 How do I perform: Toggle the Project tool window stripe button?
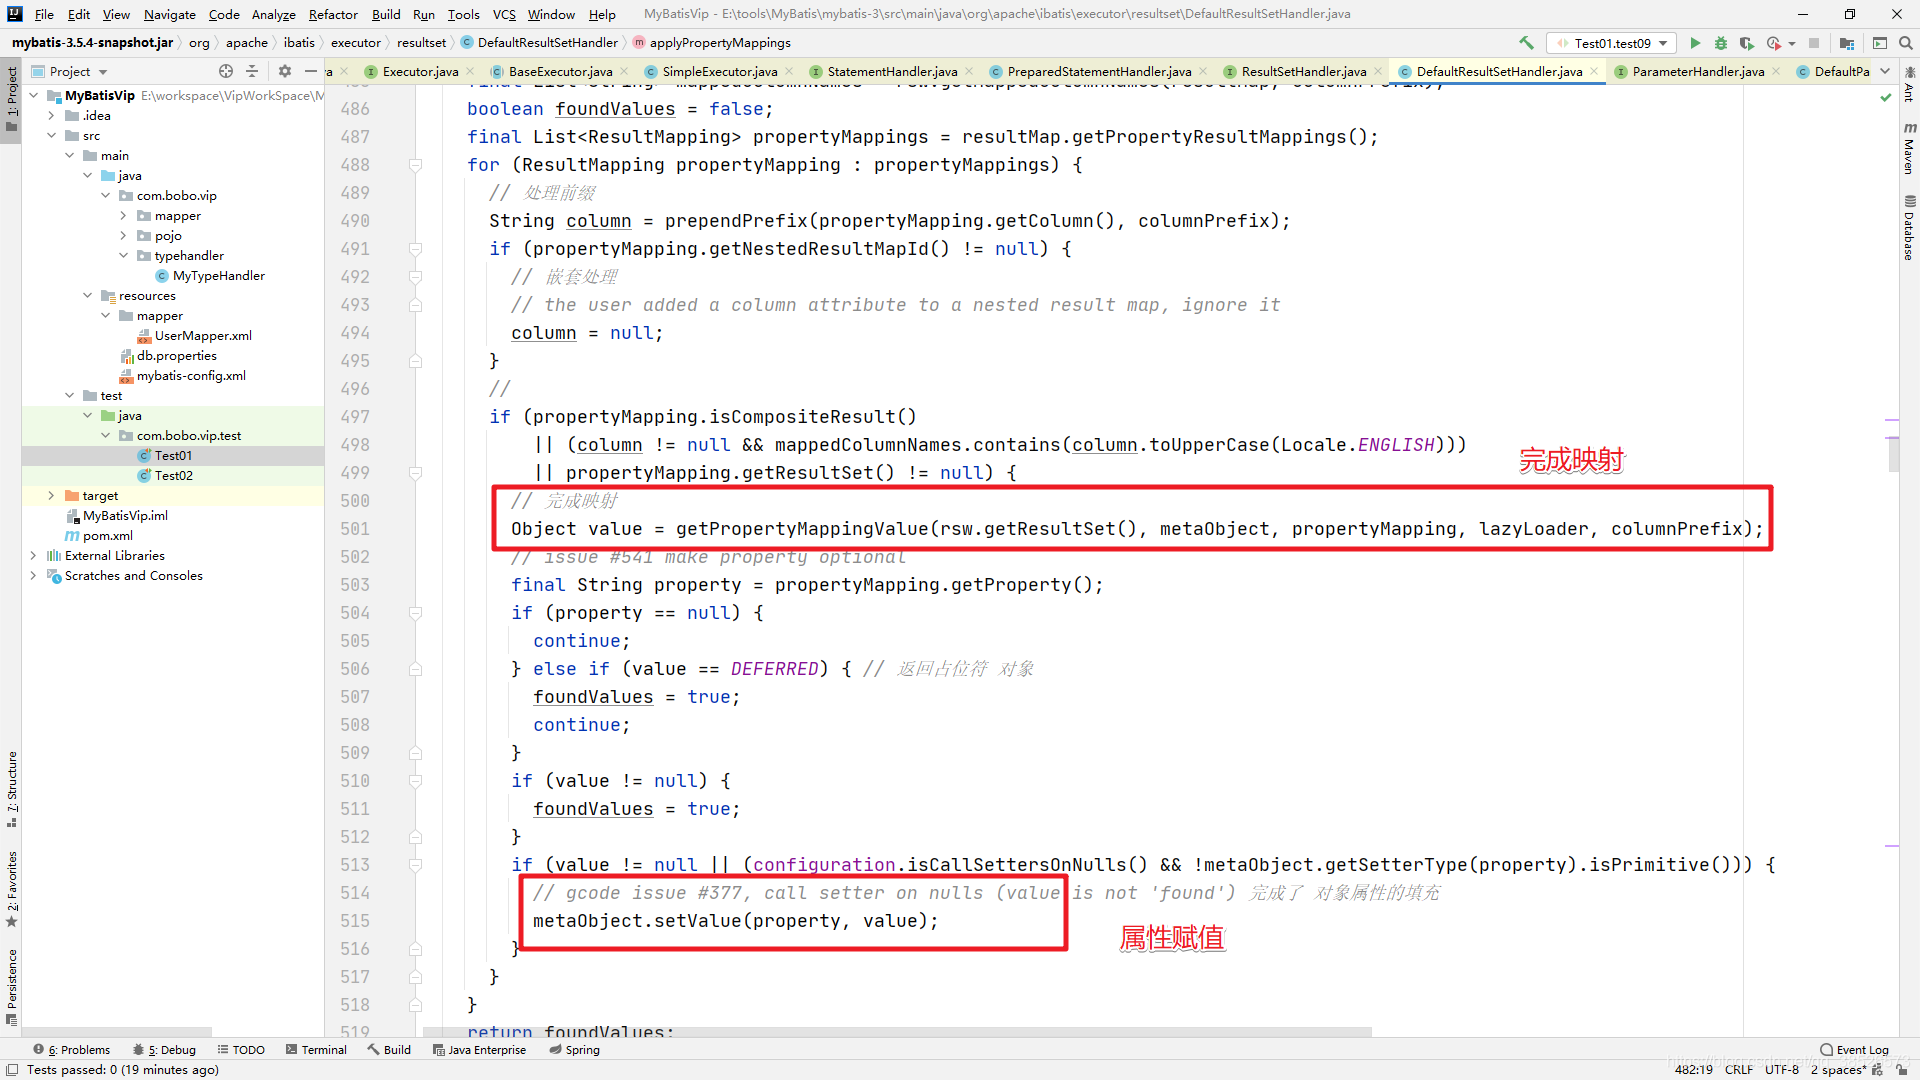tap(11, 100)
